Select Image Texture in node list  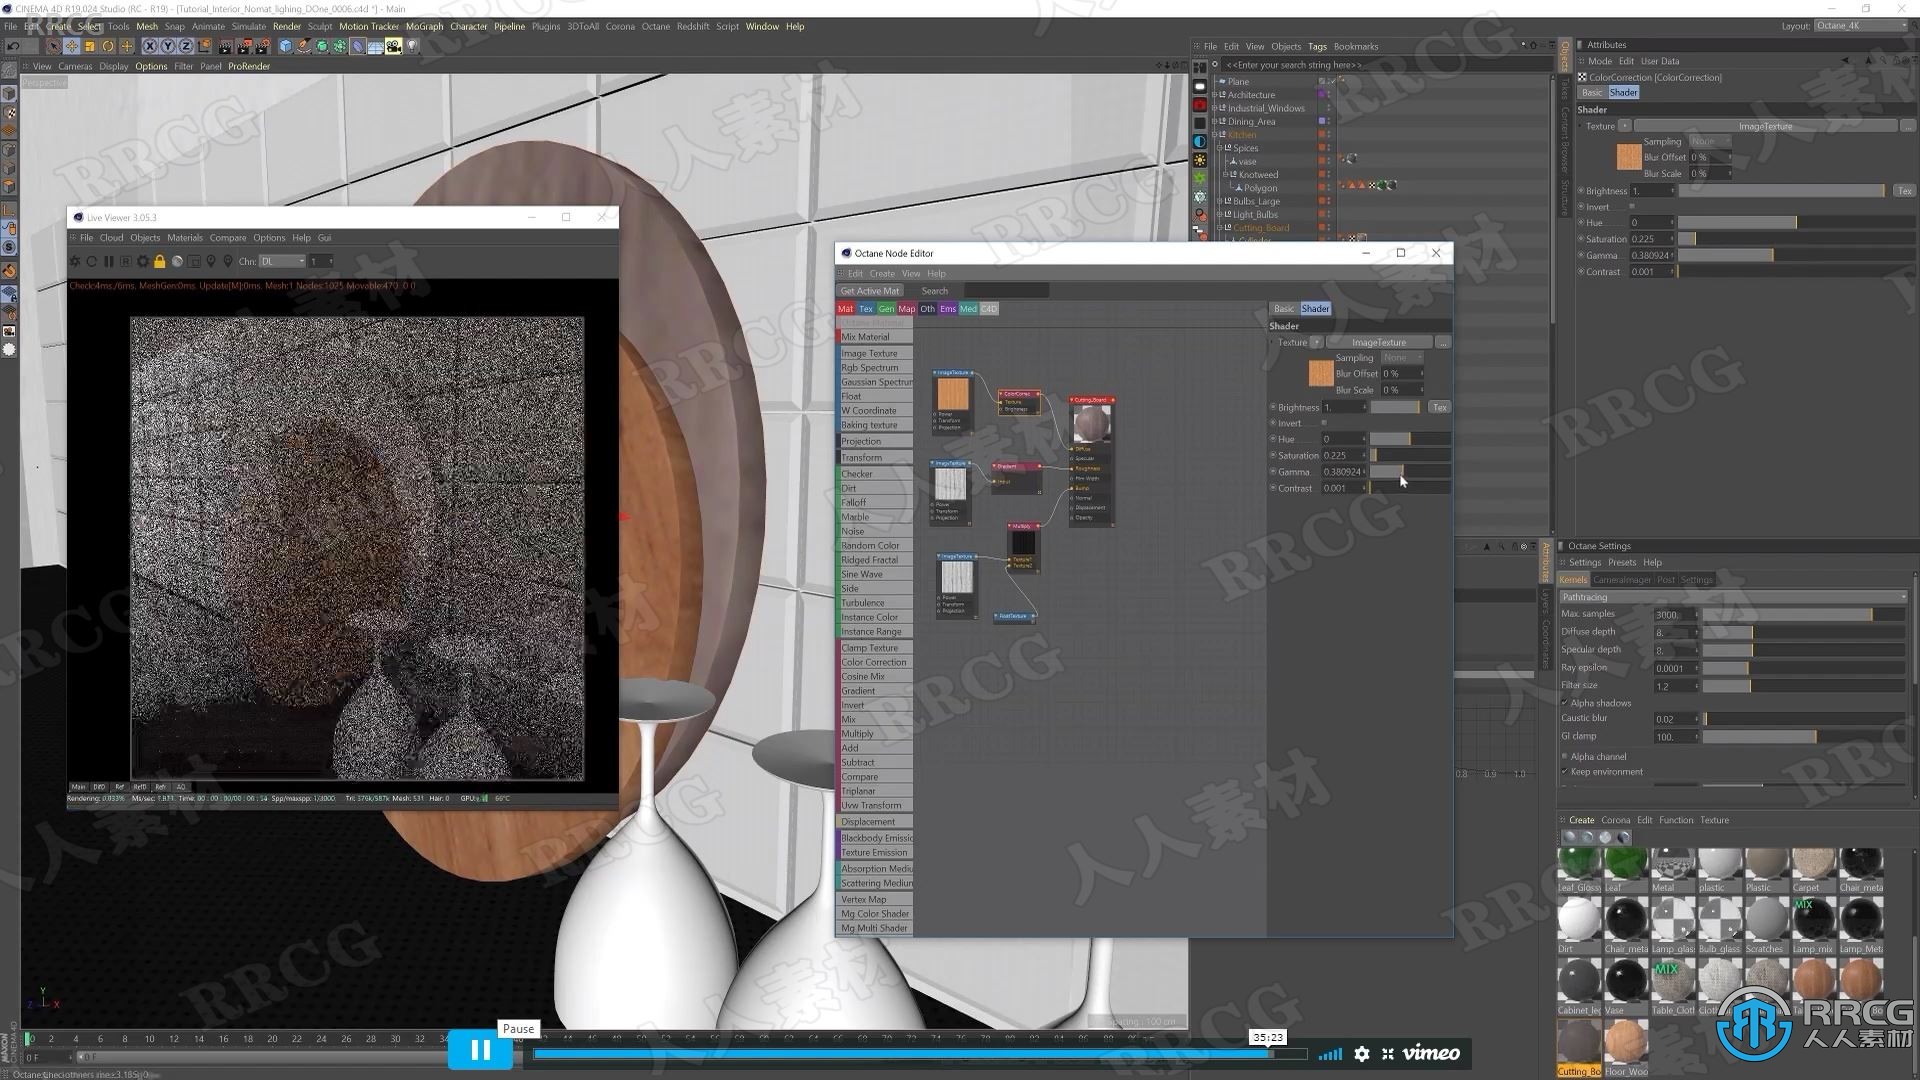[875, 353]
